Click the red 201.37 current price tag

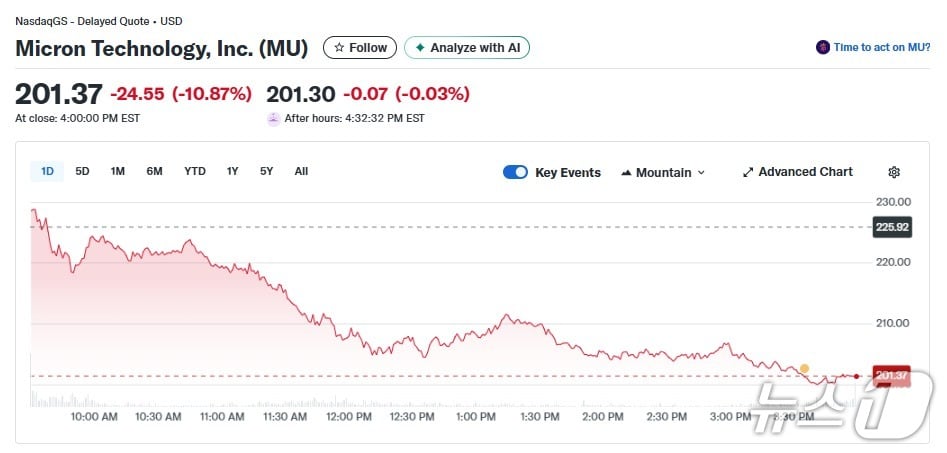click(x=891, y=375)
